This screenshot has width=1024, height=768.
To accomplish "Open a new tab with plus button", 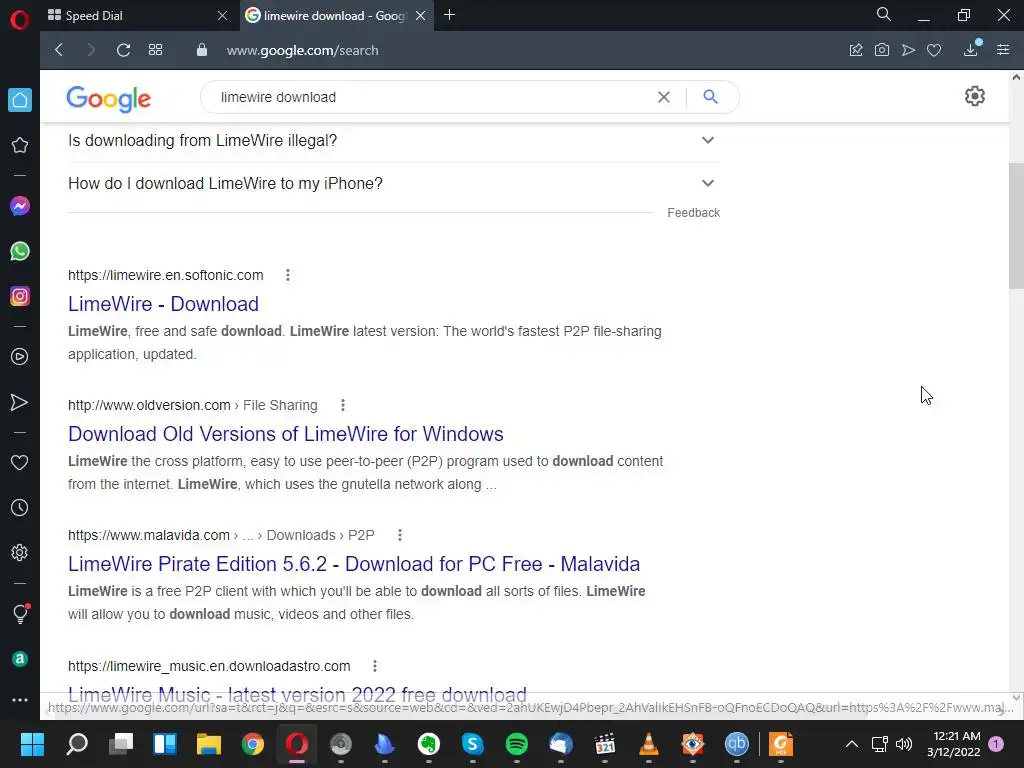I will pyautogui.click(x=449, y=15).
